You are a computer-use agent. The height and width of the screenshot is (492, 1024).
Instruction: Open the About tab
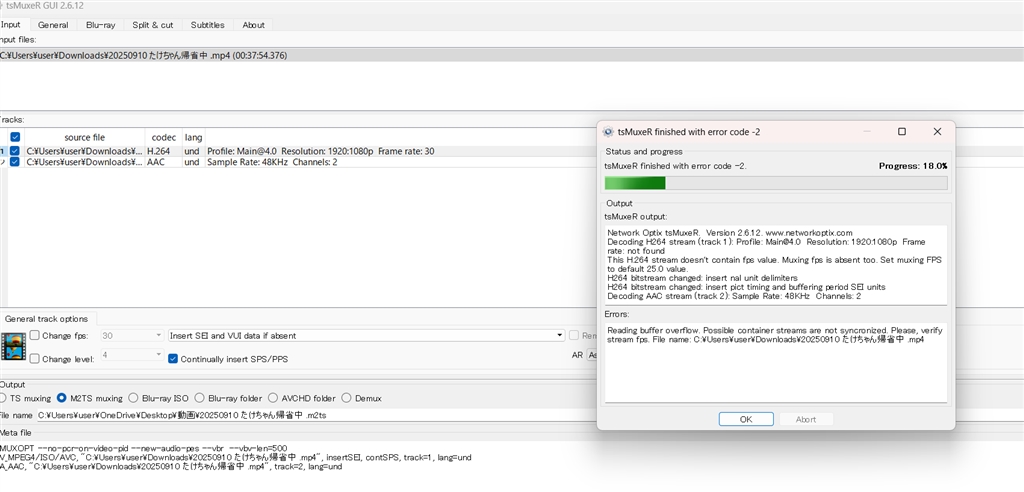coord(253,25)
